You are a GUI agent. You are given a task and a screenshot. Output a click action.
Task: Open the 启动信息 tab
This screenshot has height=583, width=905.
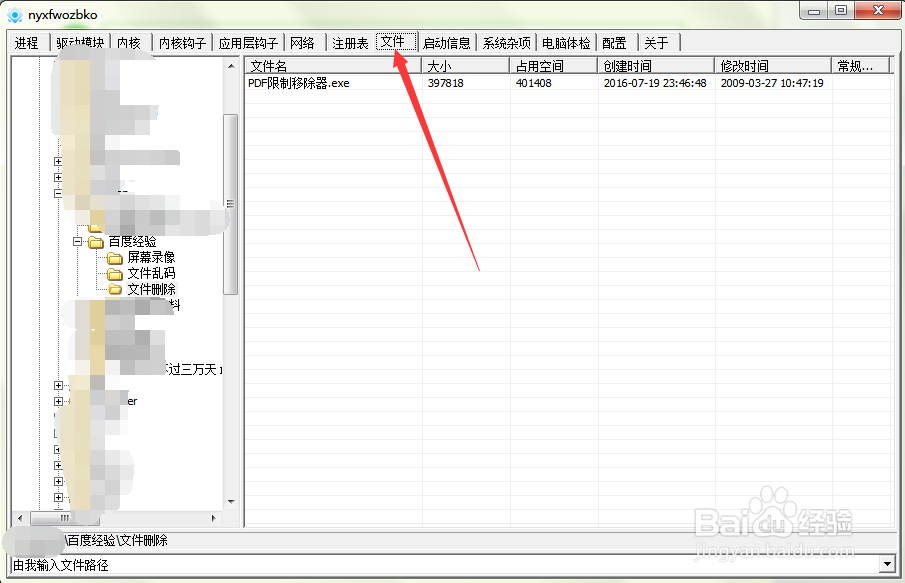(447, 43)
